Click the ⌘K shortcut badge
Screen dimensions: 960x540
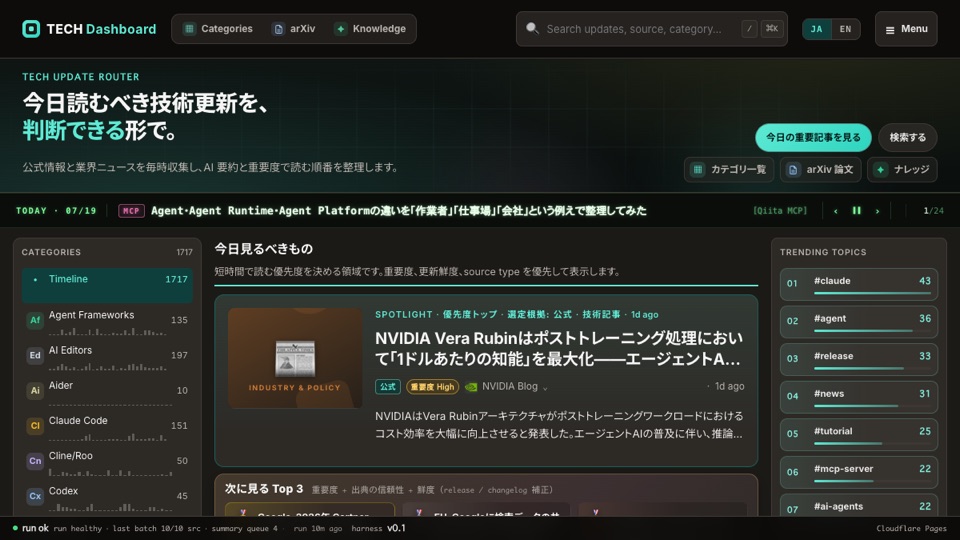click(772, 29)
